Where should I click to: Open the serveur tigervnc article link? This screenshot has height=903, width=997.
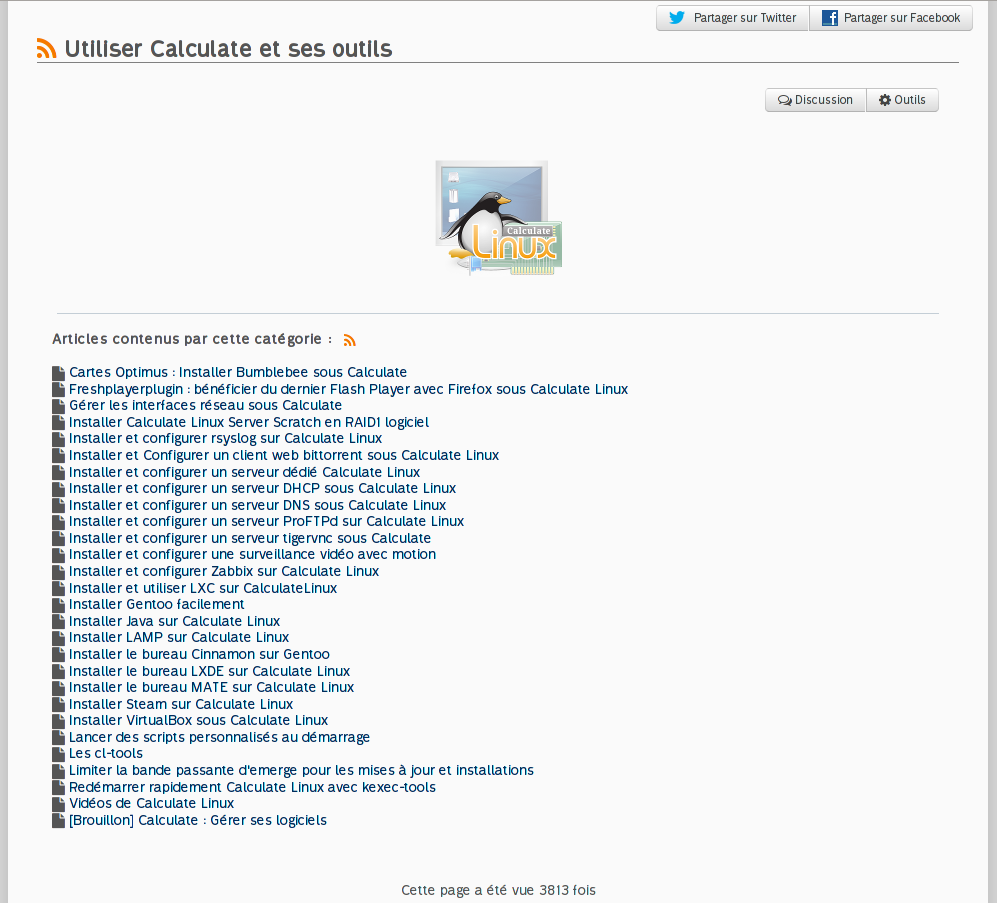[x=250, y=539]
